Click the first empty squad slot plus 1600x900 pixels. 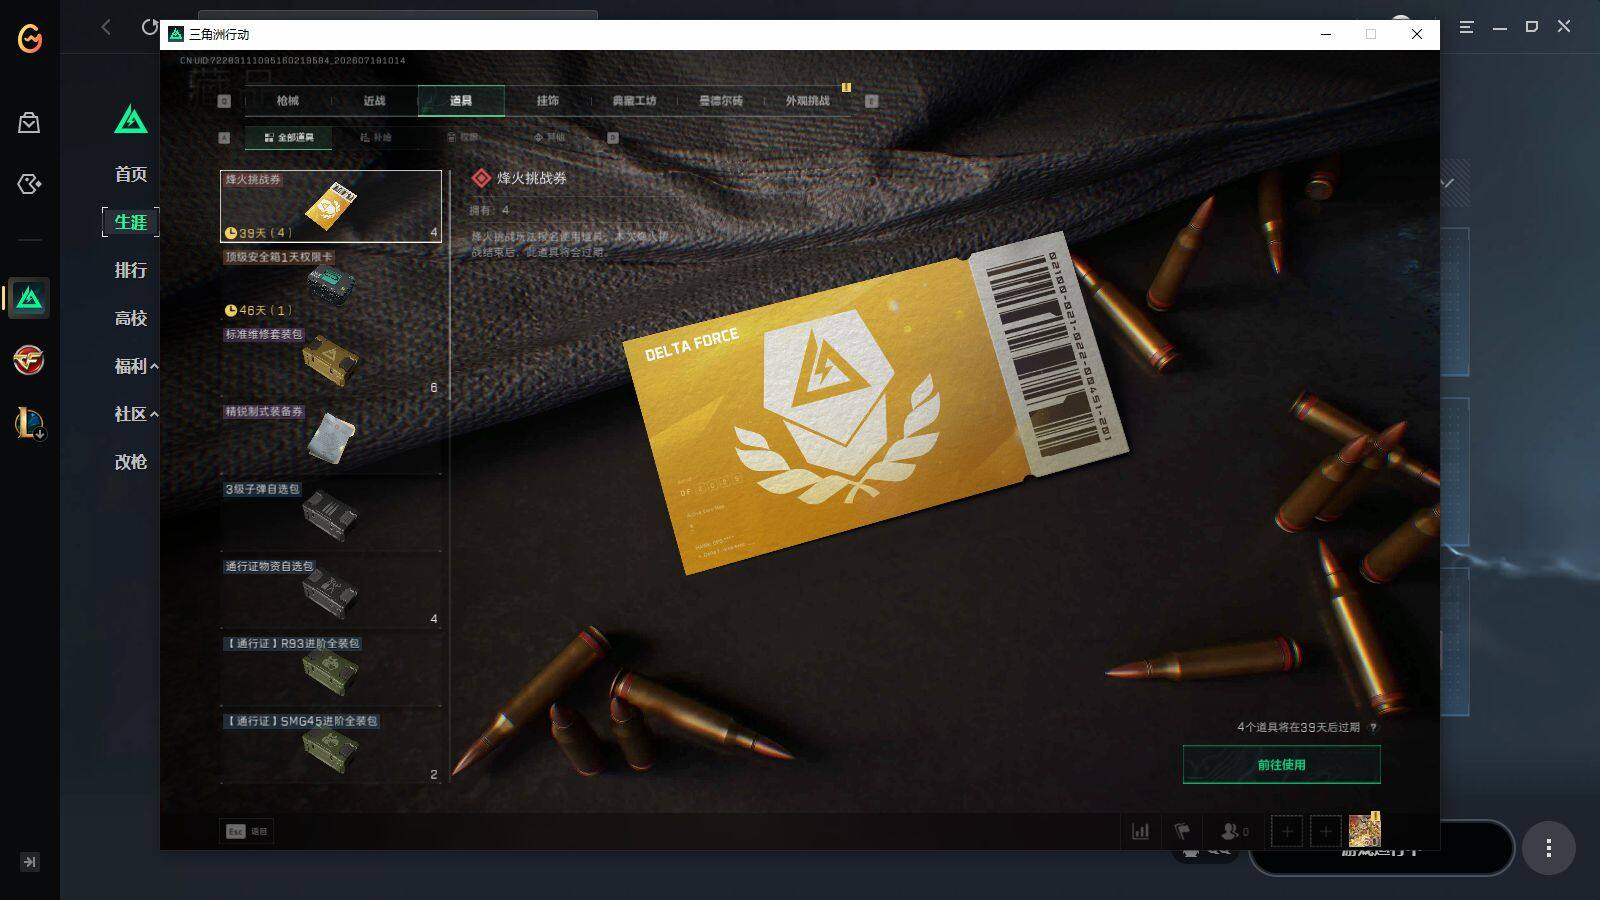[1287, 831]
